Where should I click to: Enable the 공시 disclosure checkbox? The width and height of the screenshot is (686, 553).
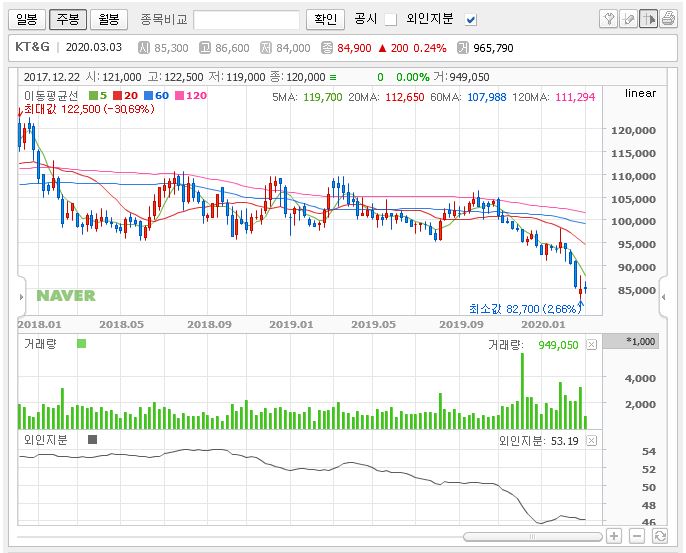tap(390, 20)
